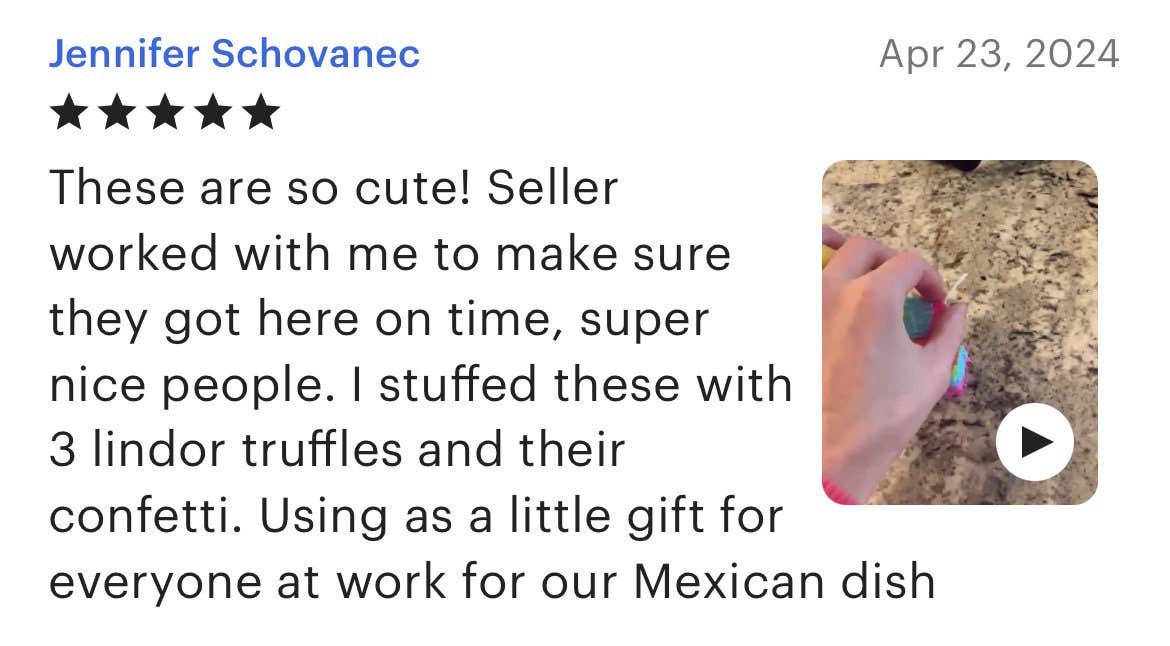Click the word "Seller" in the review
Viewport: 1170px width, 646px height.
553,189
